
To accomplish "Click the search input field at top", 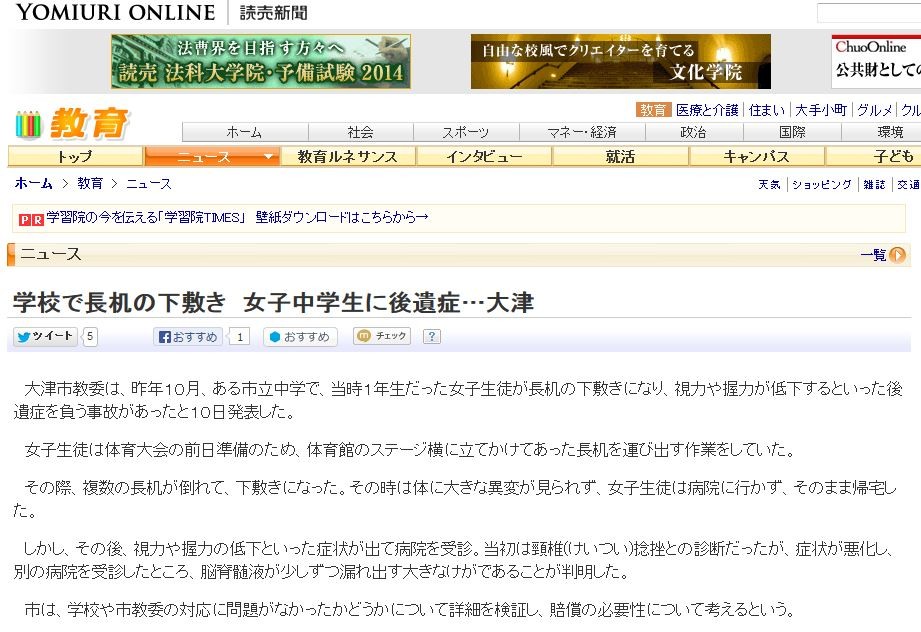I will (869, 13).
